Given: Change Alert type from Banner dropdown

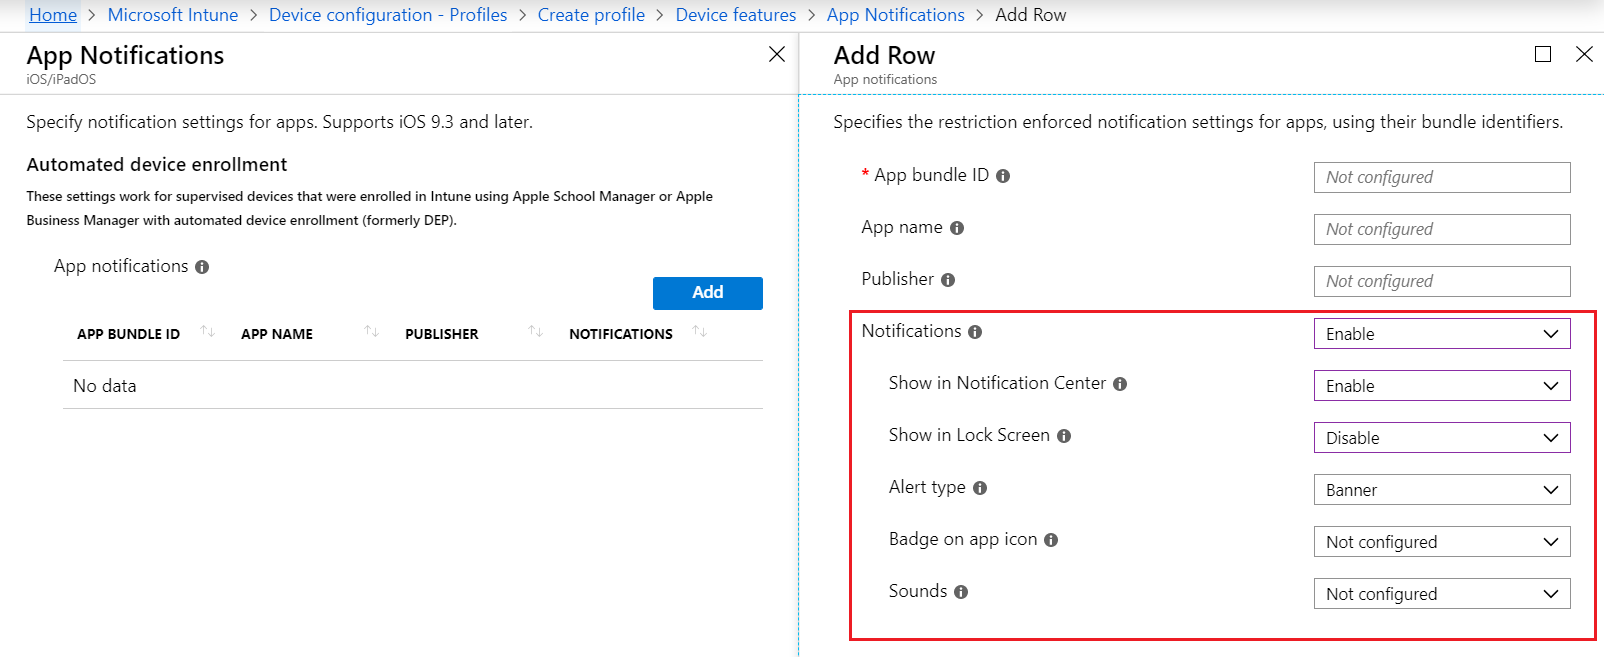Looking at the screenshot, I should click(x=1441, y=490).
